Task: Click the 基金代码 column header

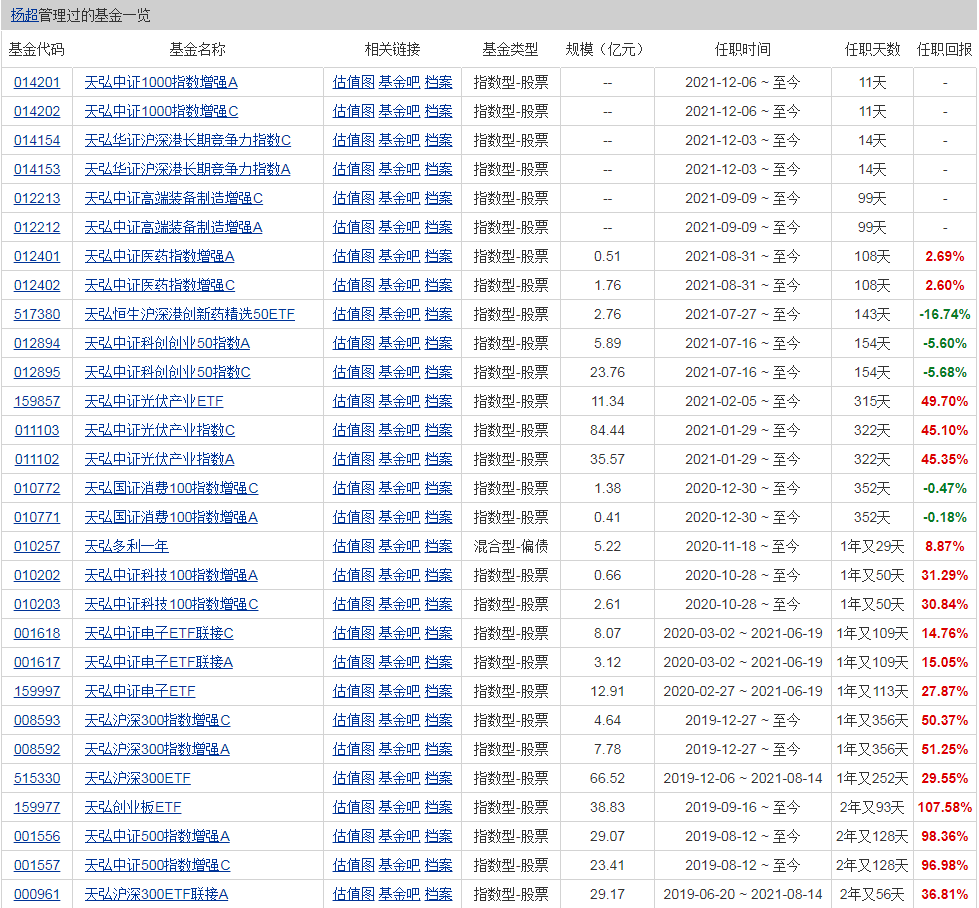Action: (36, 49)
